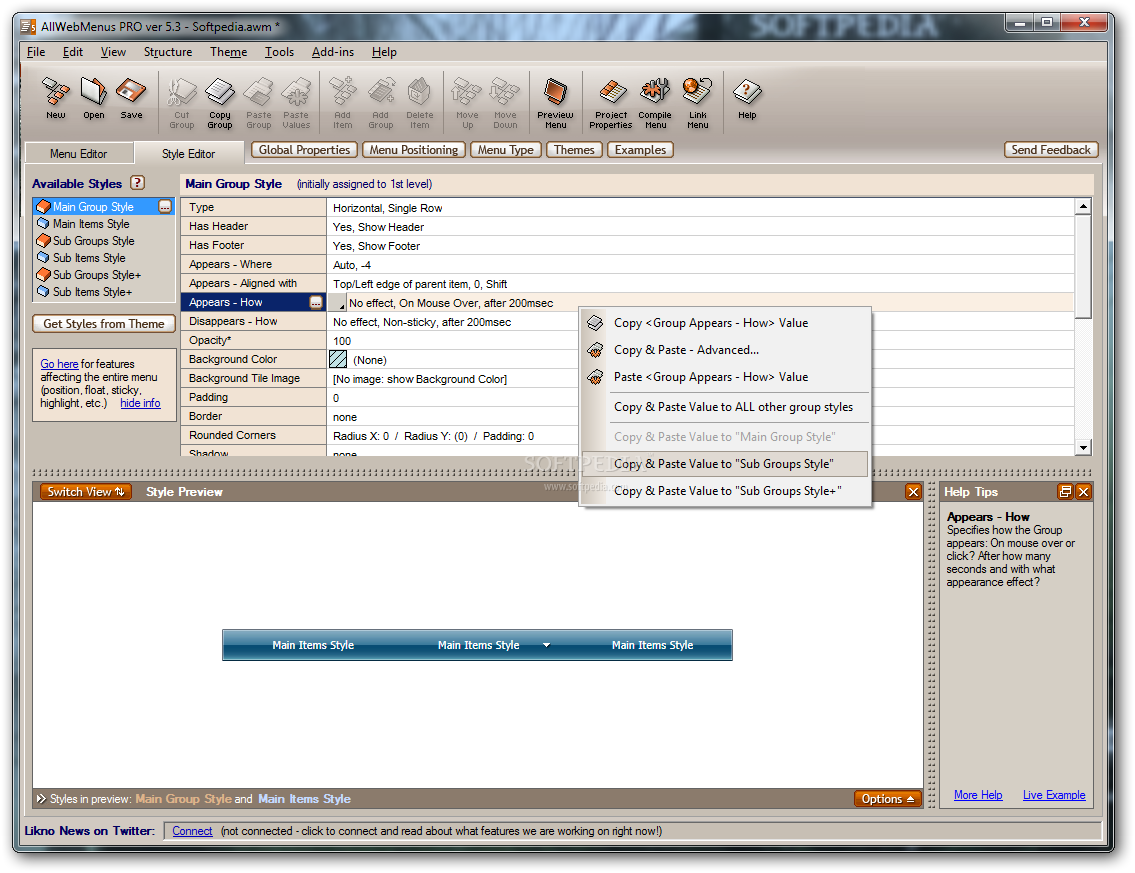Click the Send Feedback button

(x=1051, y=150)
